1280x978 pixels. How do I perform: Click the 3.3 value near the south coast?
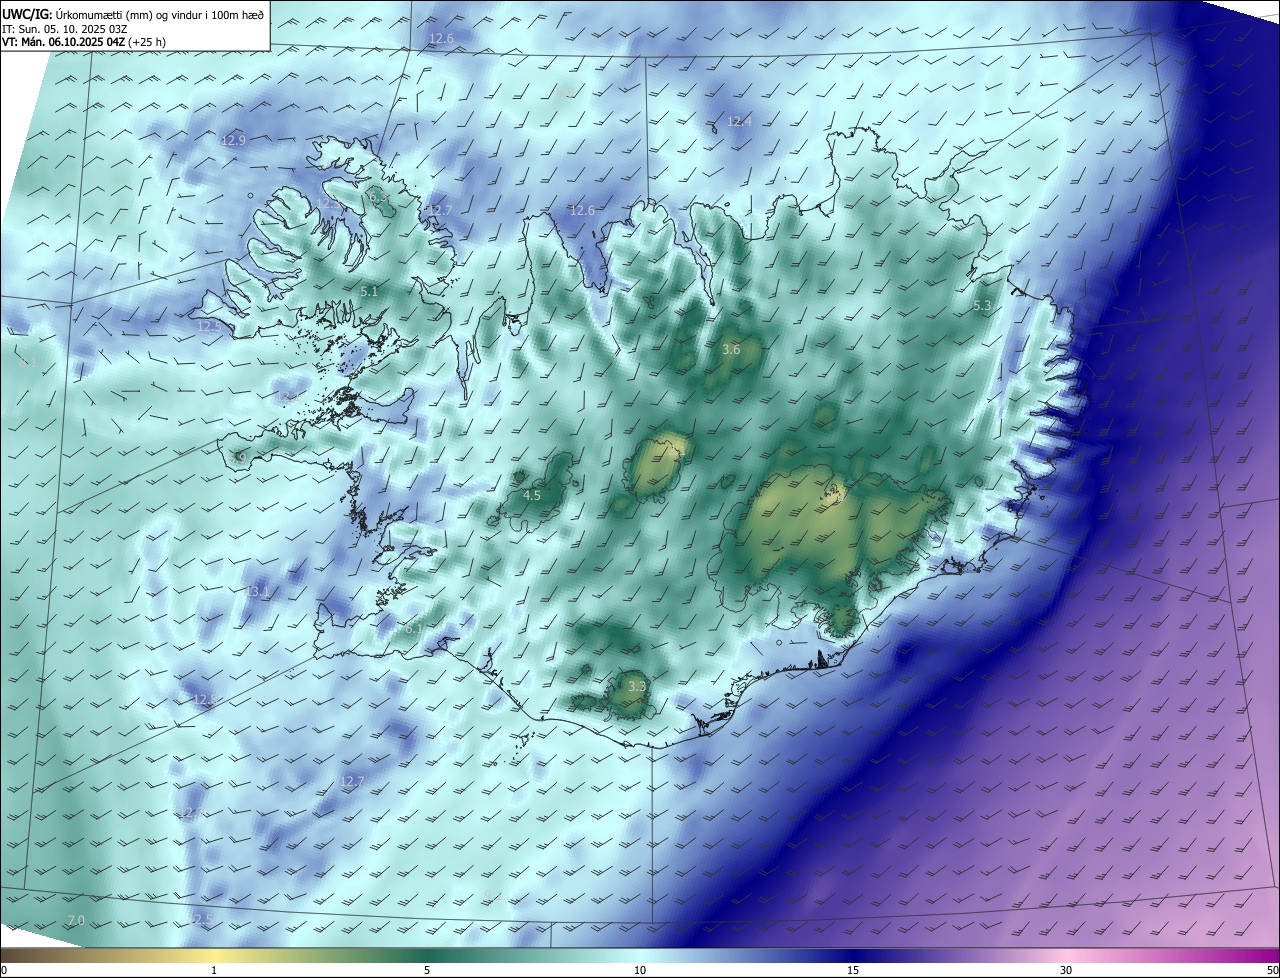click(637, 686)
